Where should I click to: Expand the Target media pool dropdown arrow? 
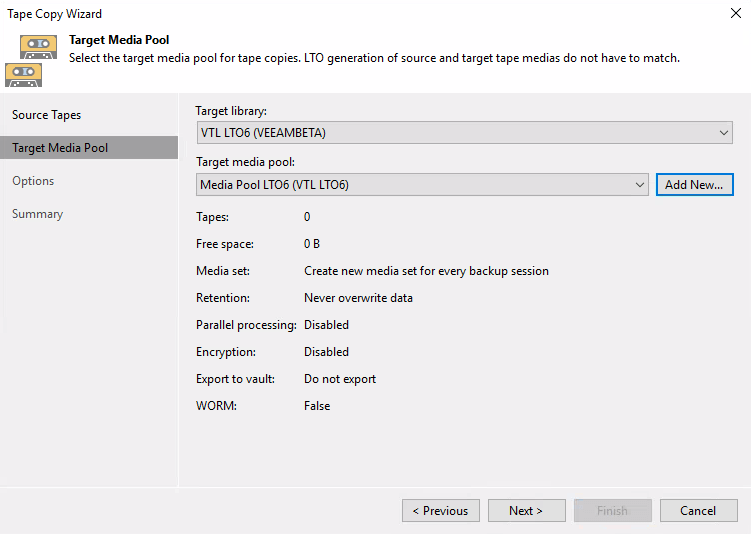click(x=639, y=185)
